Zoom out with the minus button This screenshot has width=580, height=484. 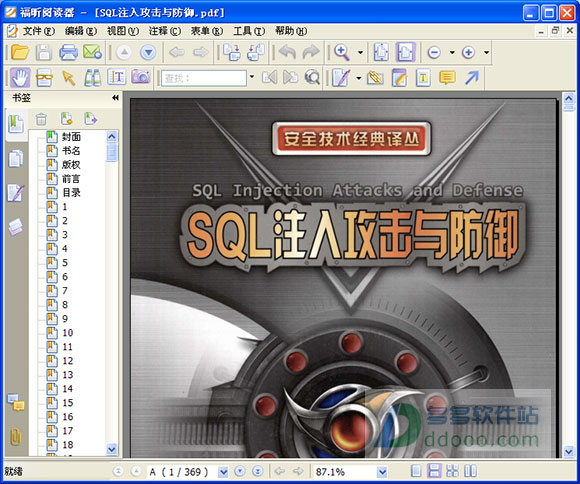point(434,52)
